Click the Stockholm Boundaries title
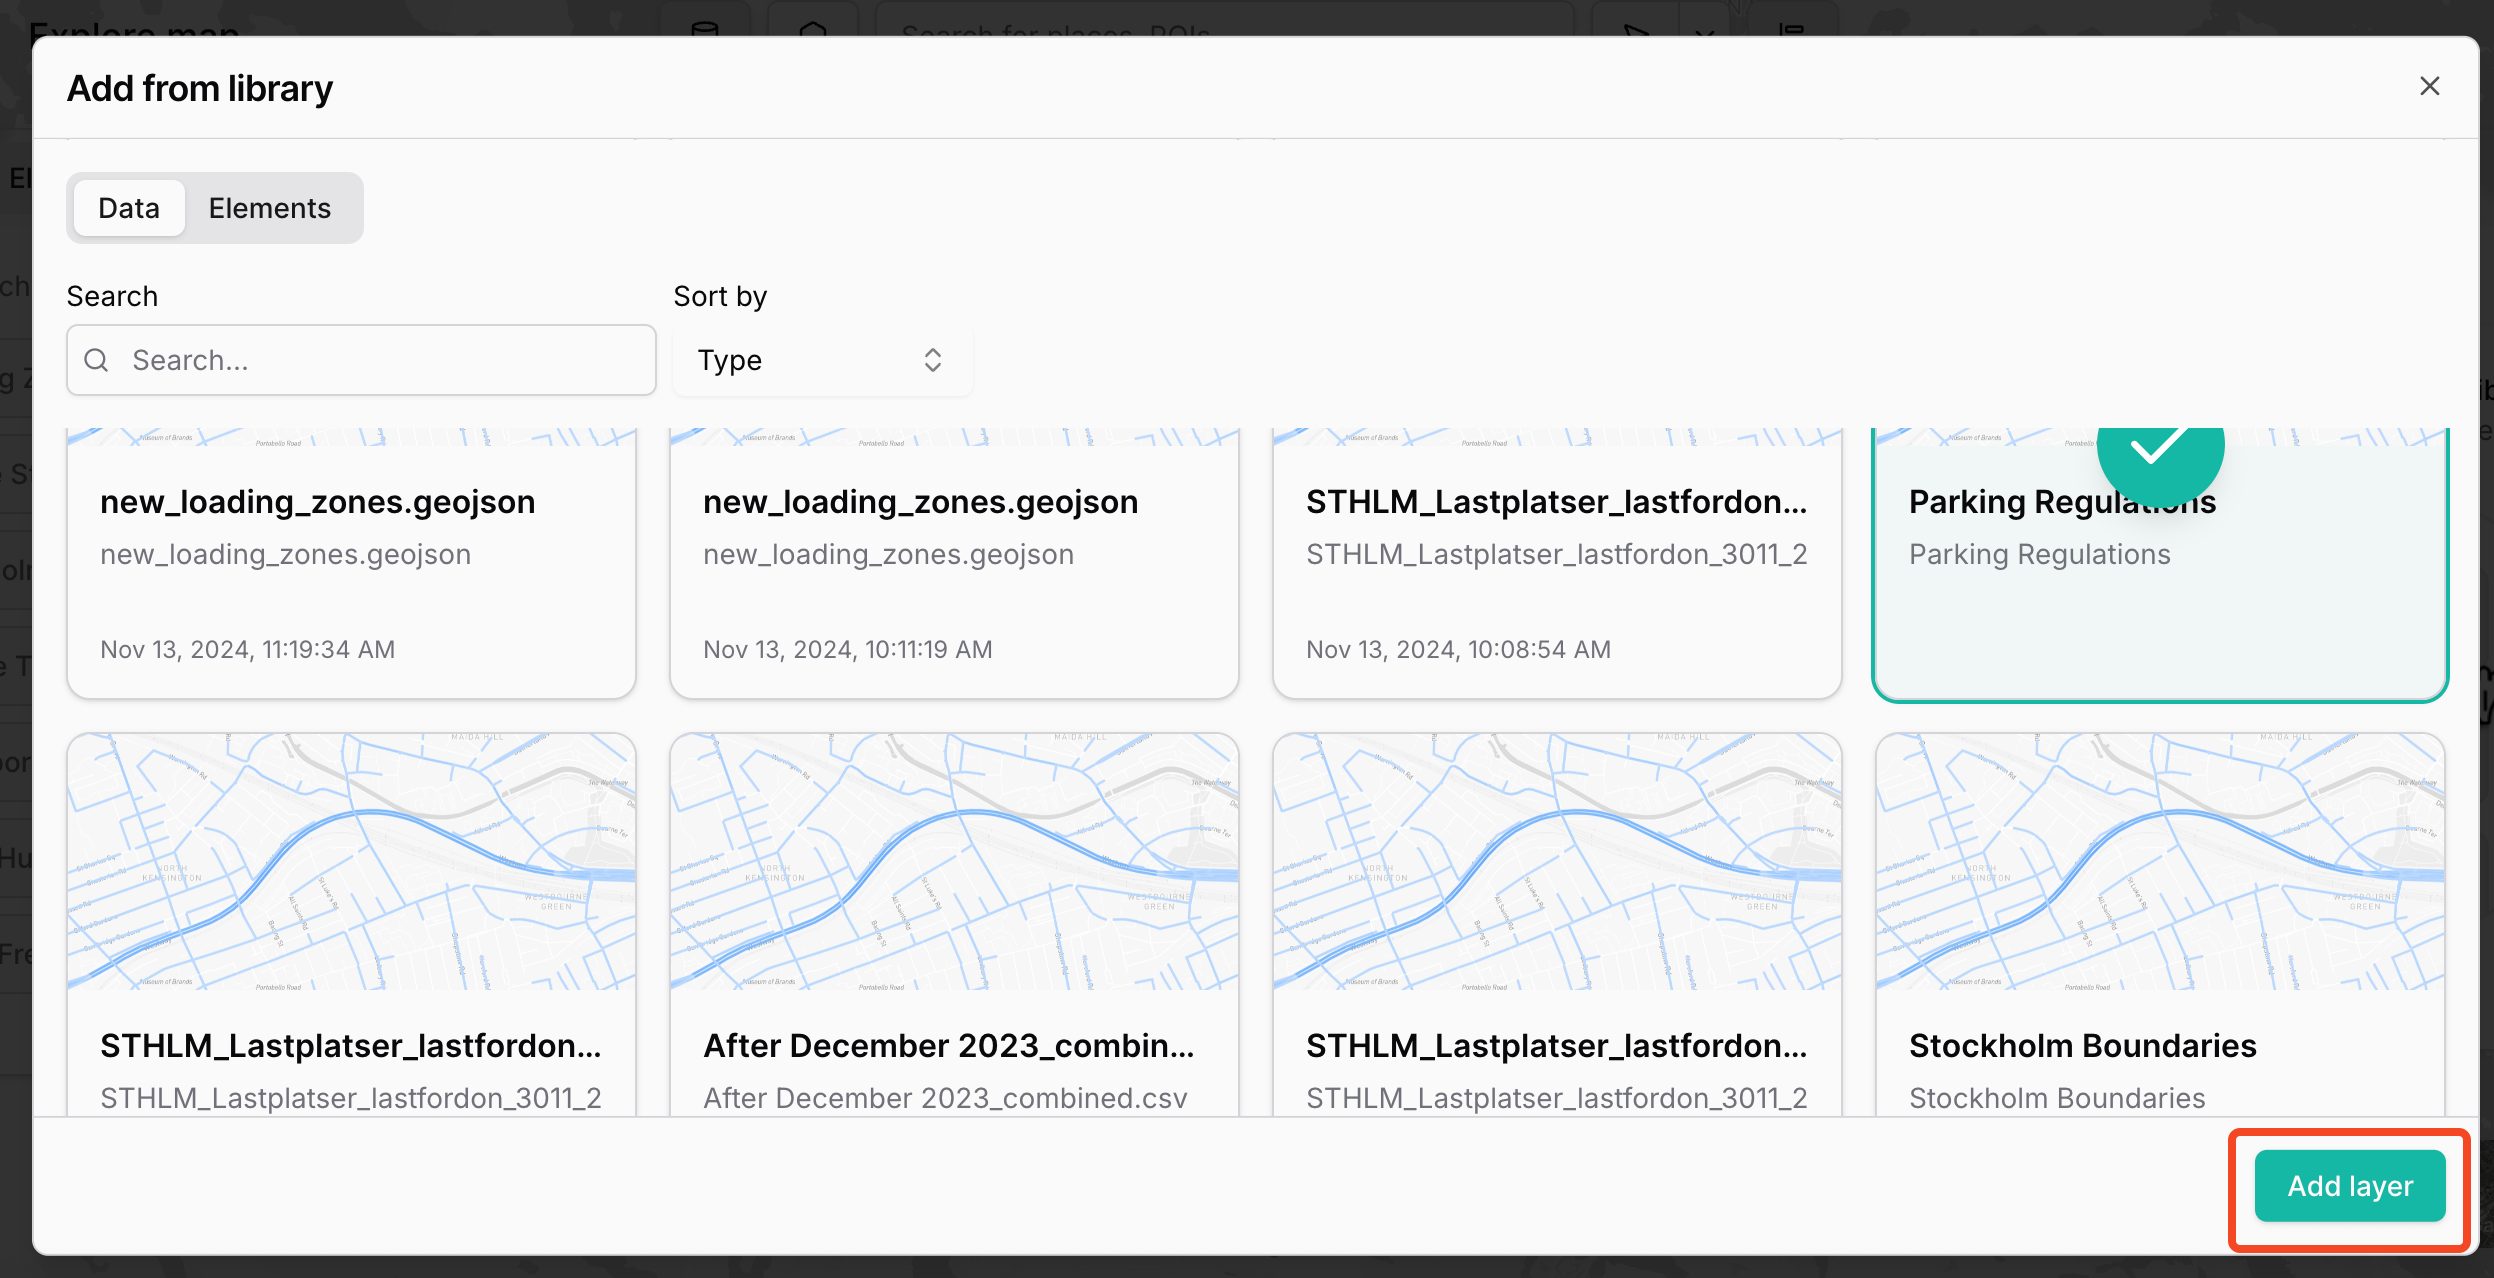The image size is (2494, 1278). click(x=2082, y=1046)
